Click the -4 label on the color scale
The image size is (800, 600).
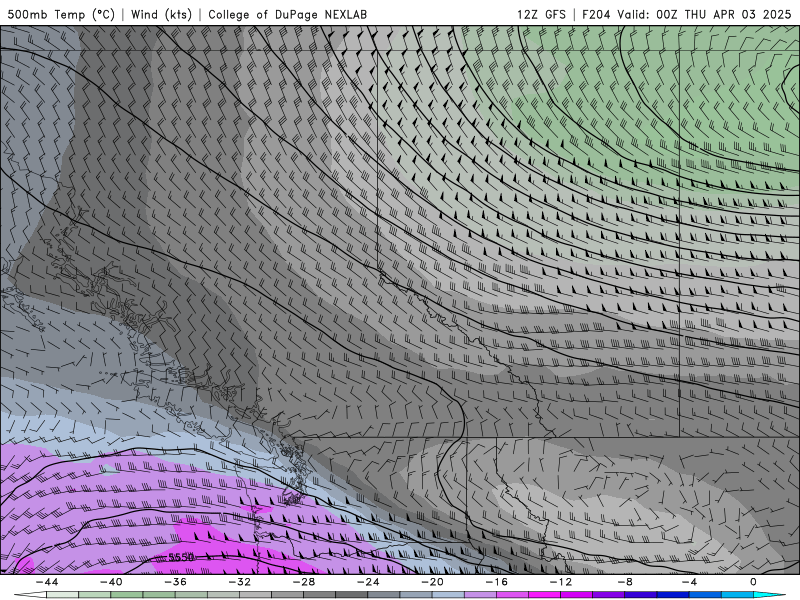click(690, 582)
